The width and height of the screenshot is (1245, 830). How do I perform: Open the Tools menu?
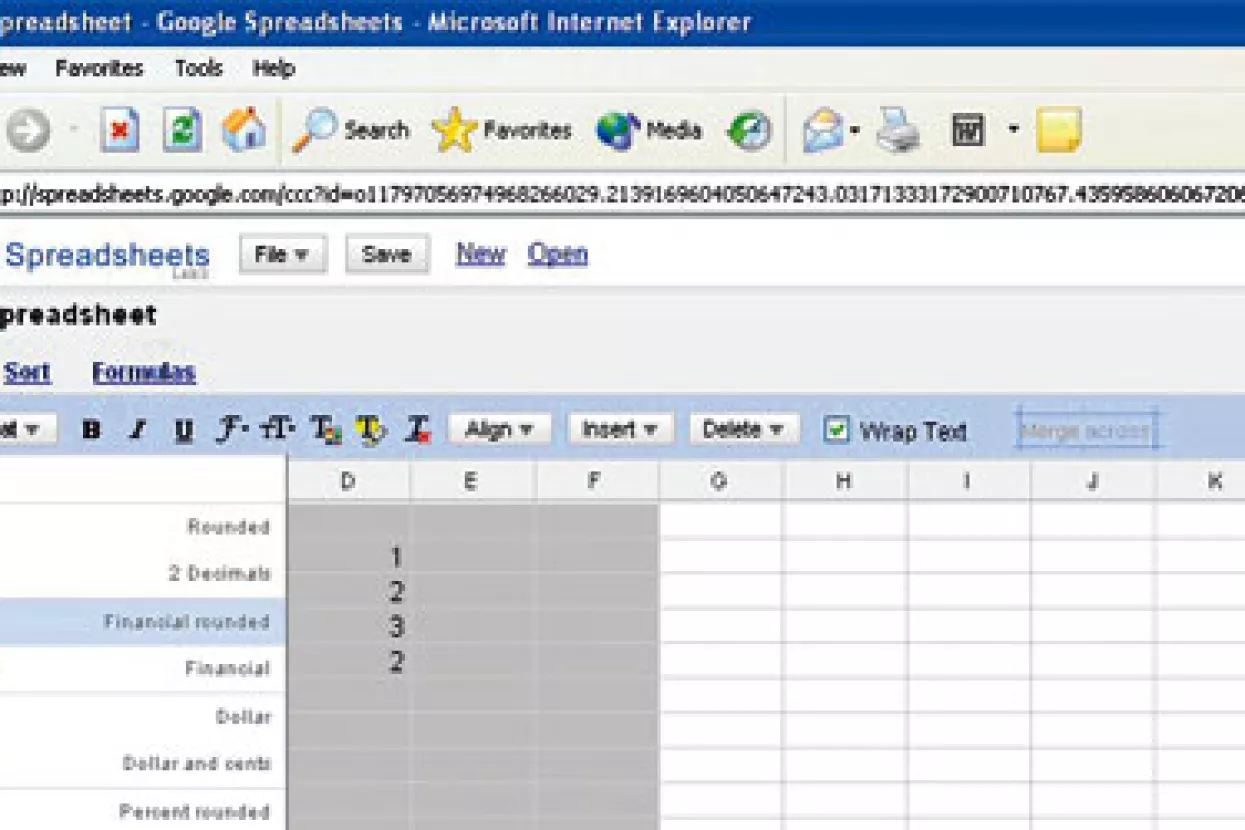[x=198, y=69]
